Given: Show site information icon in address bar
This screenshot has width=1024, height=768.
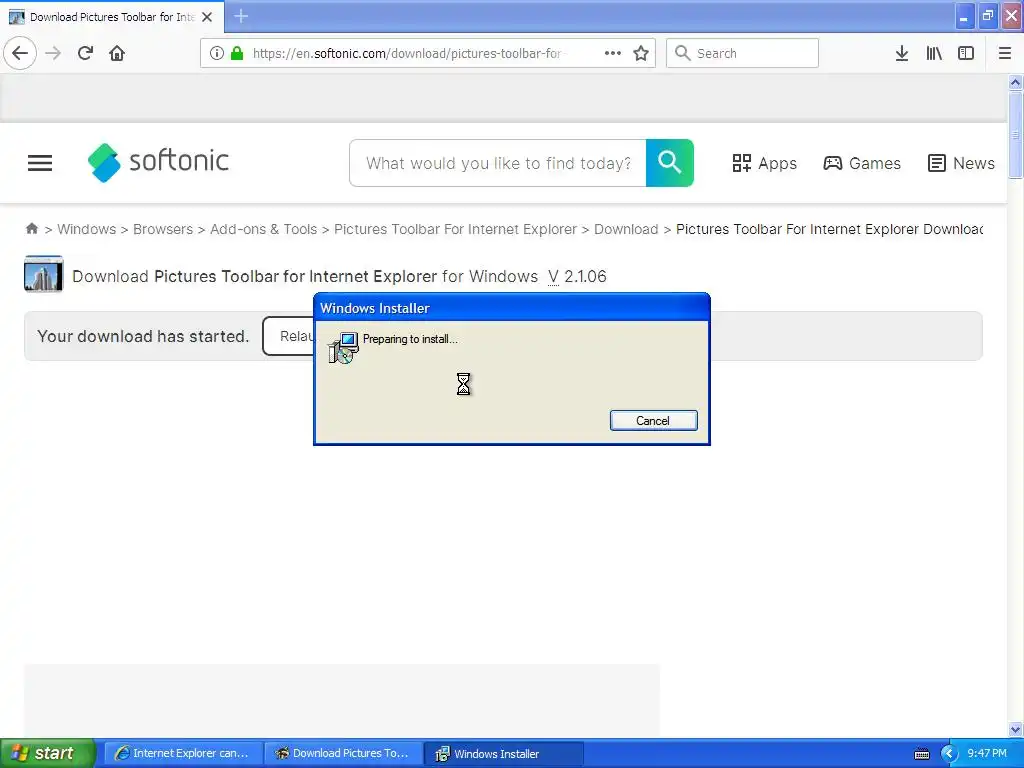Looking at the screenshot, I should (x=217, y=53).
